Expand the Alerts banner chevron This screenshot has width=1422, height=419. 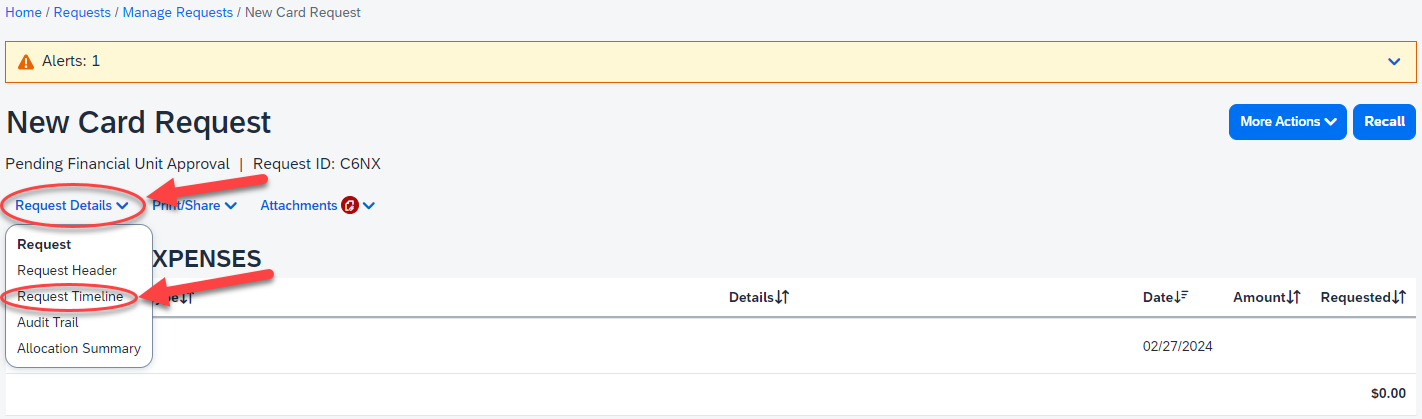pos(1395,62)
